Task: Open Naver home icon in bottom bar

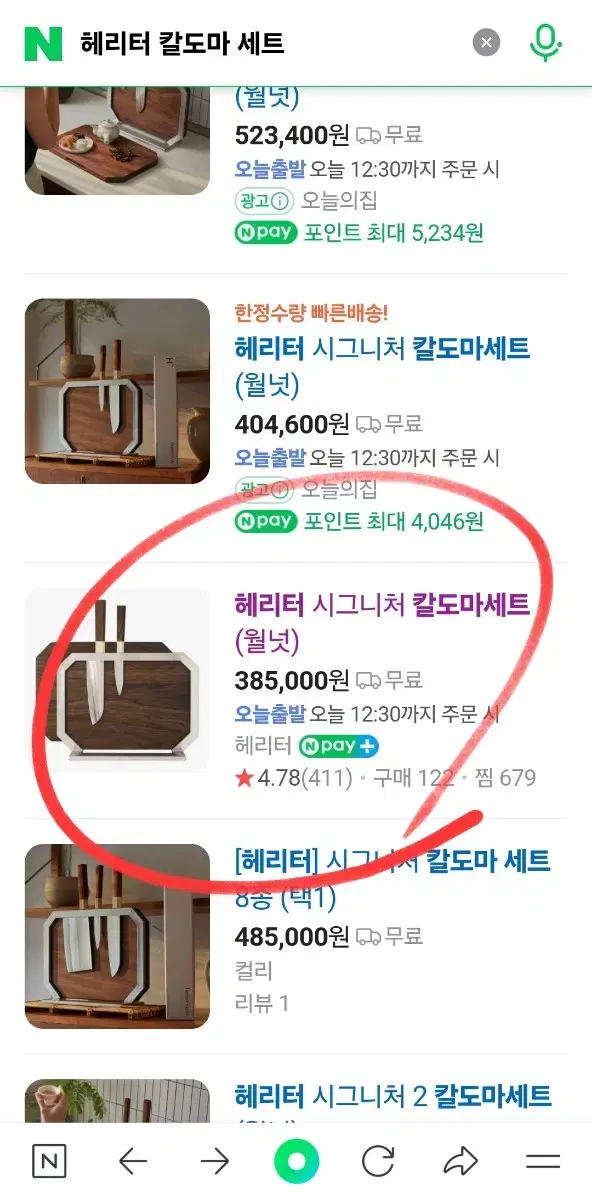Action: (49, 1161)
